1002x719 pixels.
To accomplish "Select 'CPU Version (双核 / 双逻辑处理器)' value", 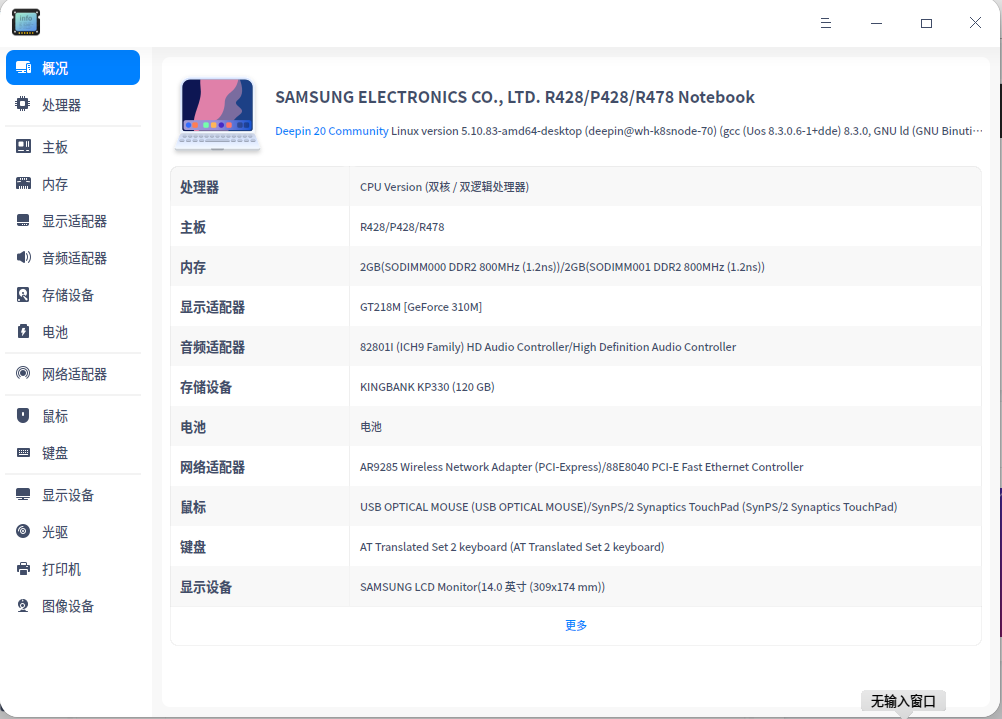I will [x=444, y=187].
